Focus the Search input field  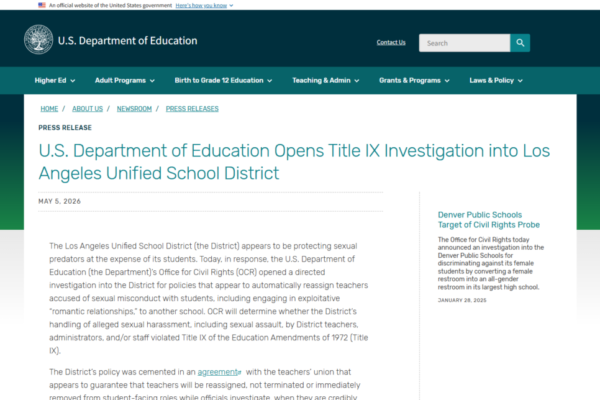tap(464, 43)
